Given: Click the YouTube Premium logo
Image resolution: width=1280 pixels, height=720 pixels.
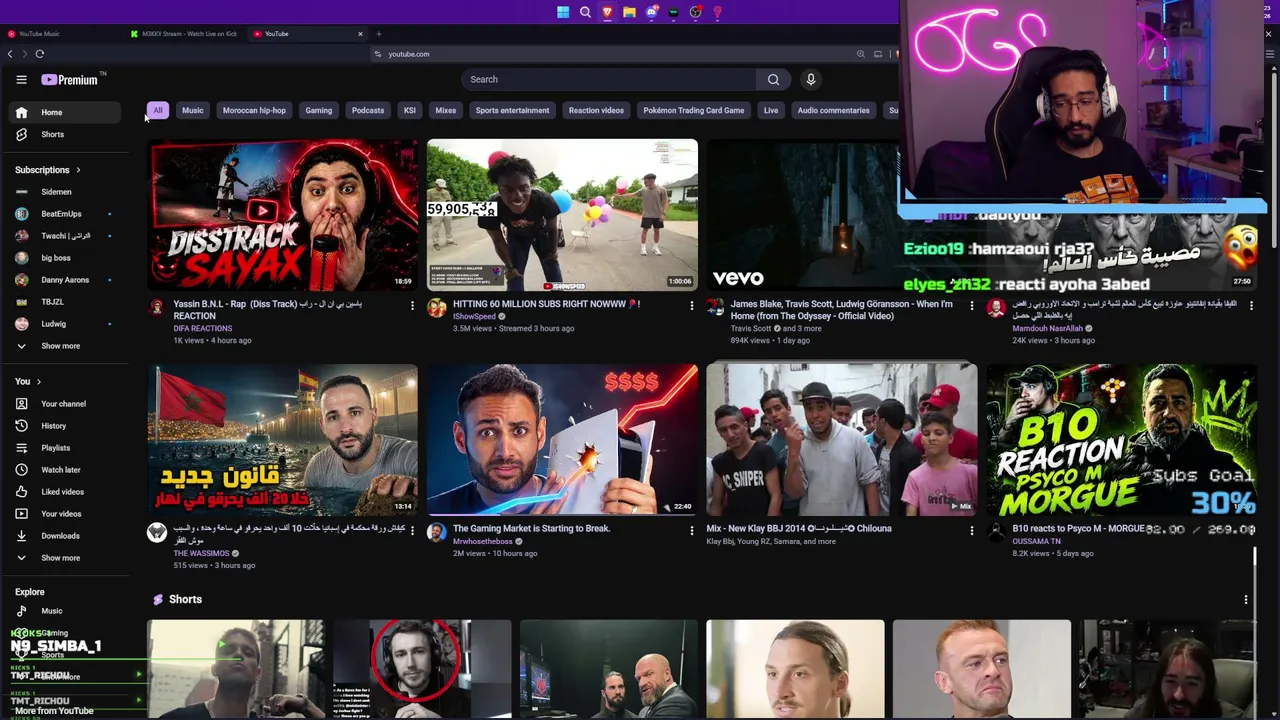Looking at the screenshot, I should pyautogui.click(x=71, y=80).
